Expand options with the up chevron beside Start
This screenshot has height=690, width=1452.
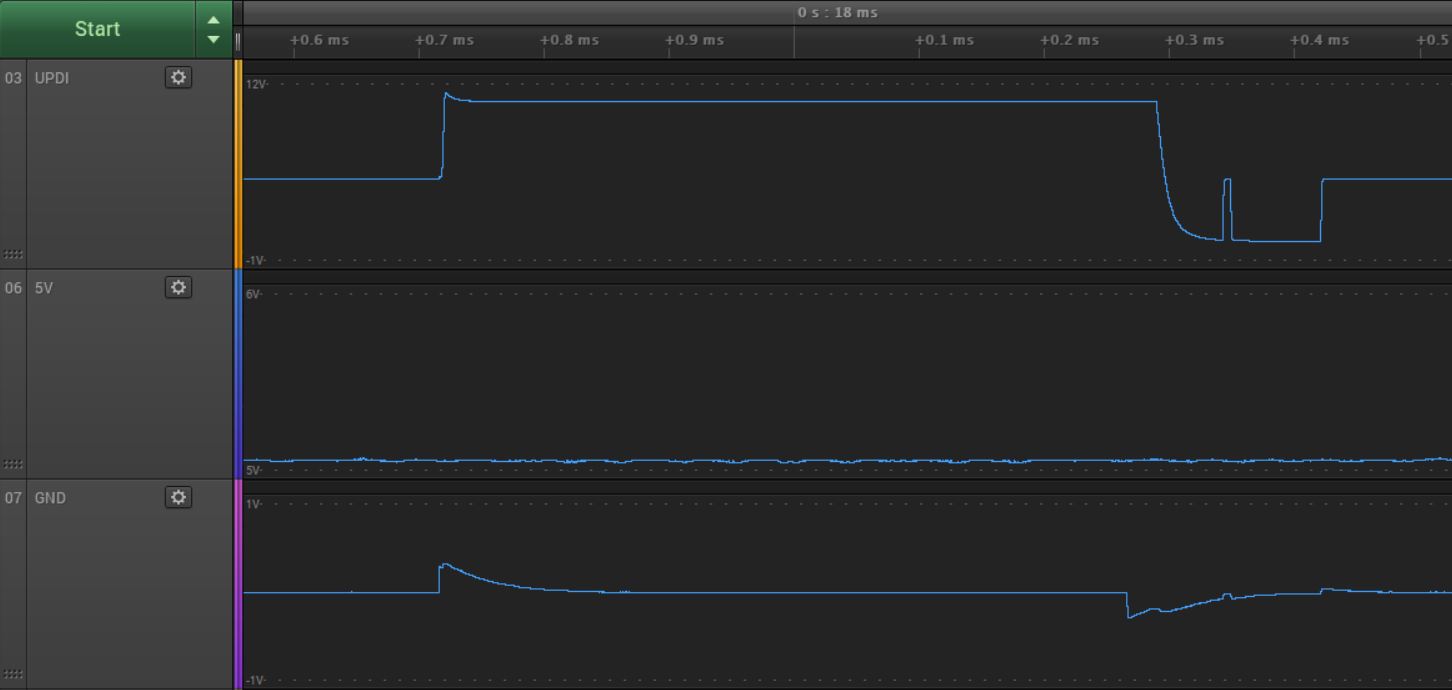click(x=213, y=18)
